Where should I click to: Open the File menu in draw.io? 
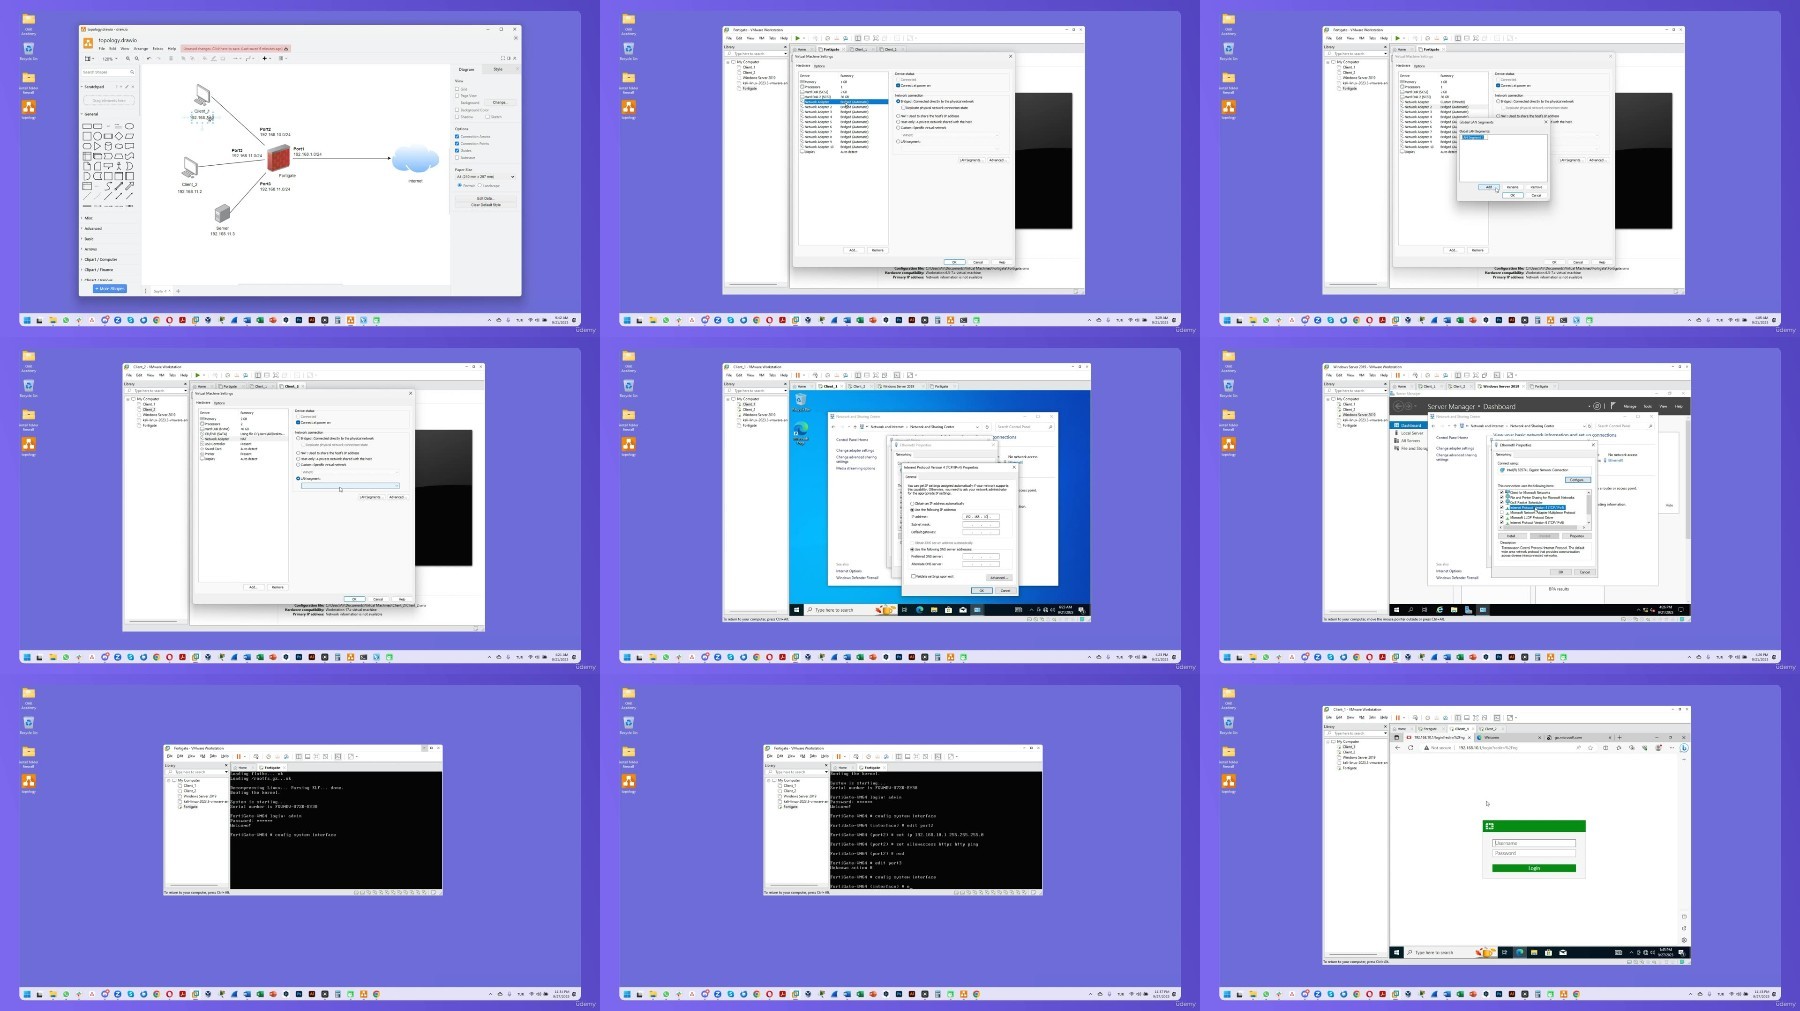coord(102,48)
